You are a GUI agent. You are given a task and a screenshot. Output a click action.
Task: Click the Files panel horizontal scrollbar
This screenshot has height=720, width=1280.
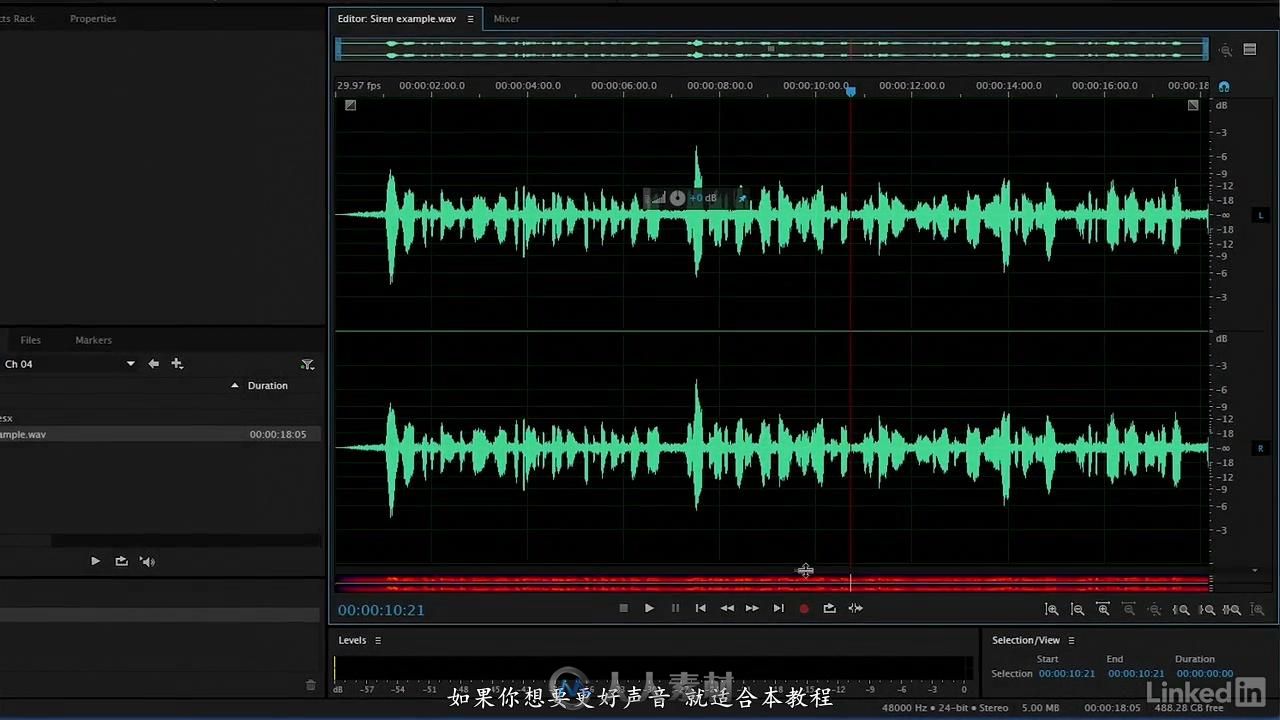coord(186,541)
